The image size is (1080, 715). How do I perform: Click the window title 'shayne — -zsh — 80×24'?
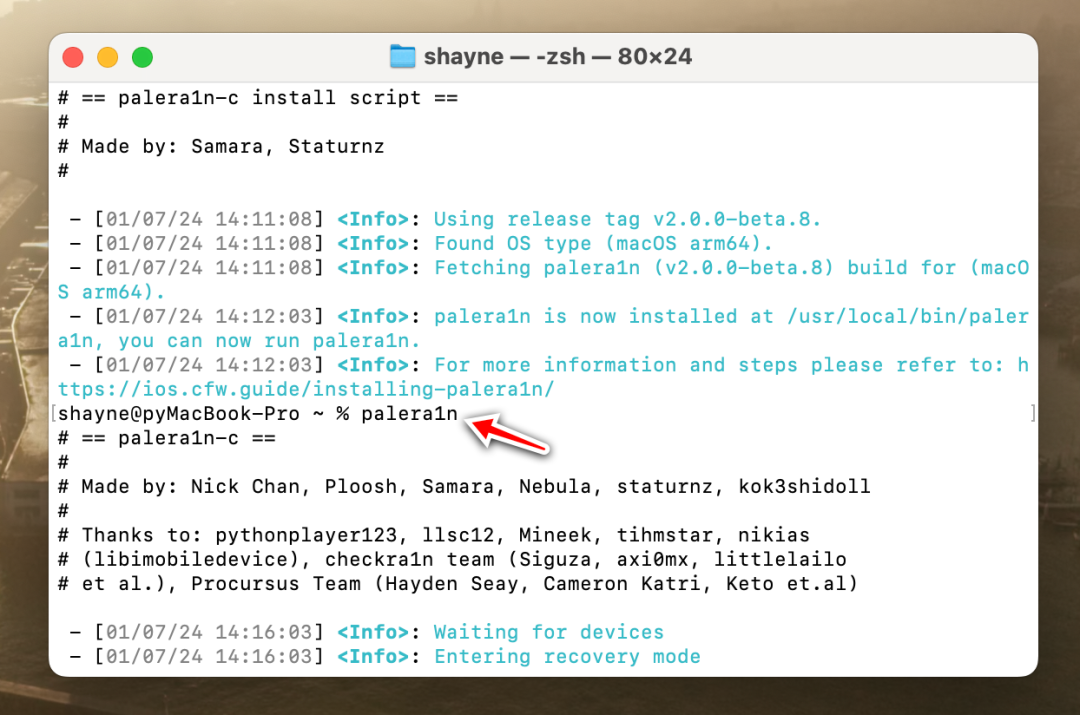557,56
